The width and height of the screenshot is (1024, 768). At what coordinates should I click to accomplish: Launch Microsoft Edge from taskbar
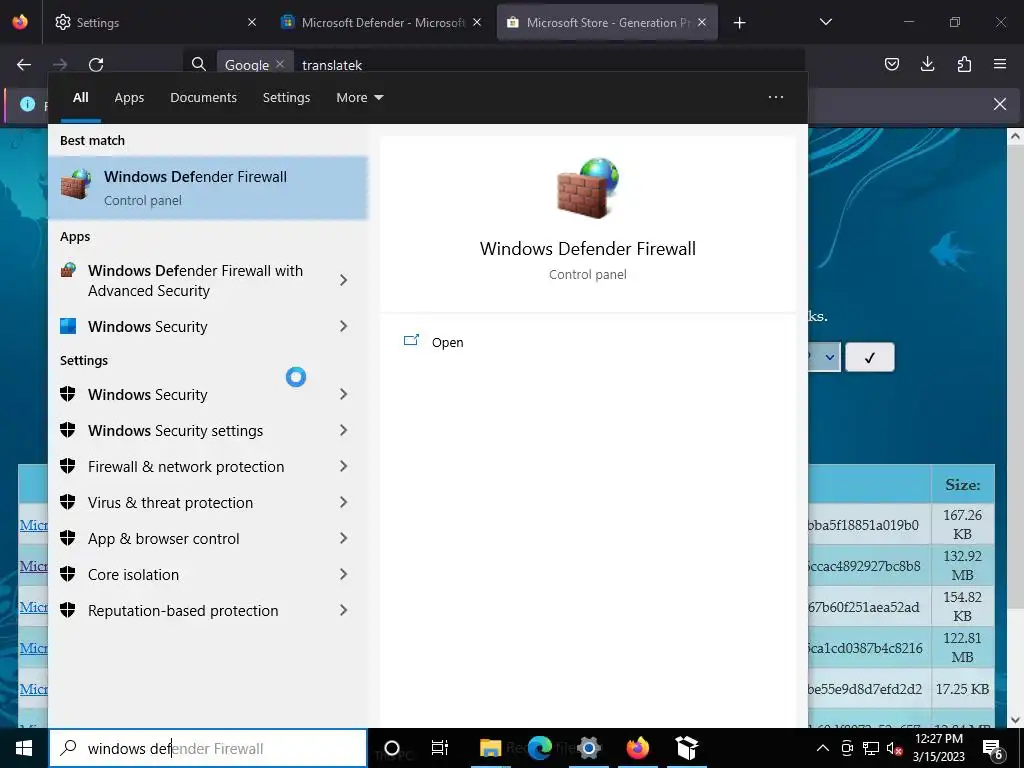tap(539, 748)
